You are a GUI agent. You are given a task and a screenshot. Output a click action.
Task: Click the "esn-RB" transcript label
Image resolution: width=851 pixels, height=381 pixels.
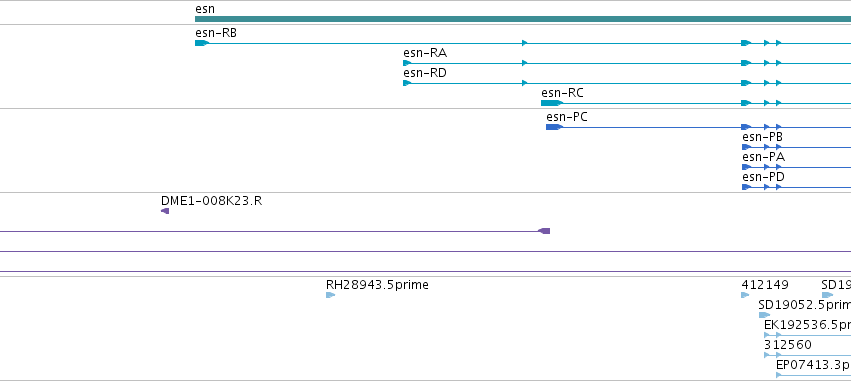click(x=216, y=33)
